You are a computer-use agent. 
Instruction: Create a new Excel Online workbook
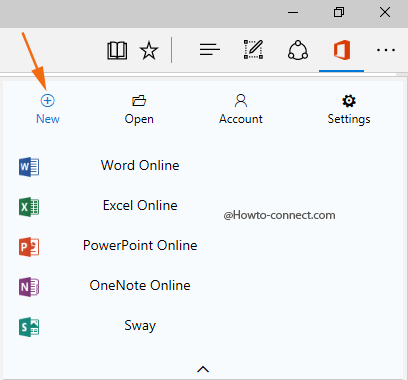140,205
